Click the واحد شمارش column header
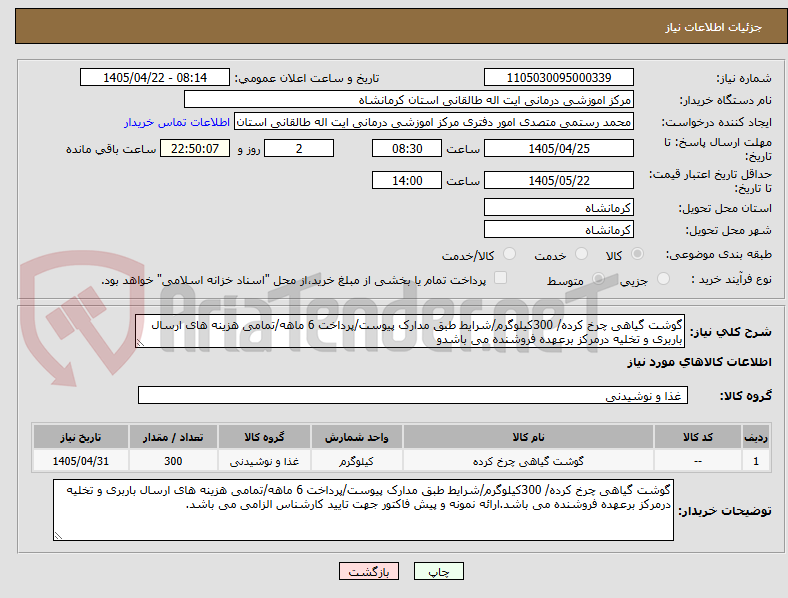Screen dimensions: 788x598 [x=356, y=437]
